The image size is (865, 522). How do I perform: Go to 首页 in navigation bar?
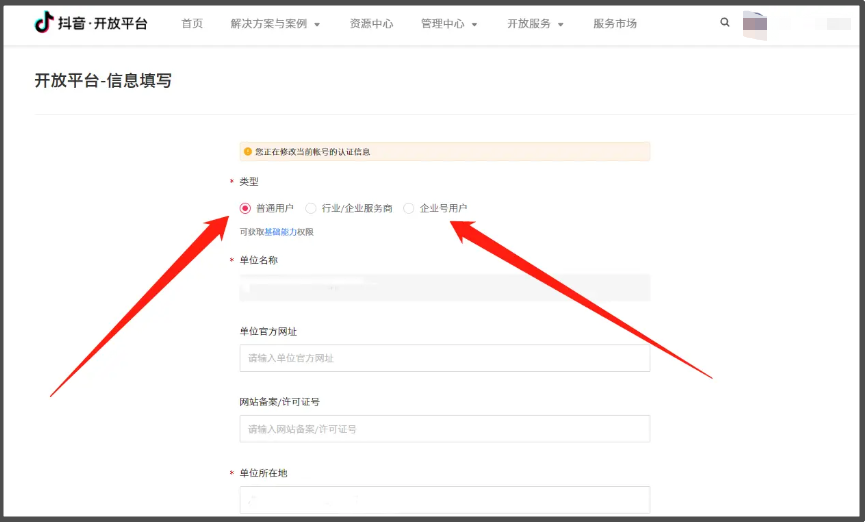192,23
